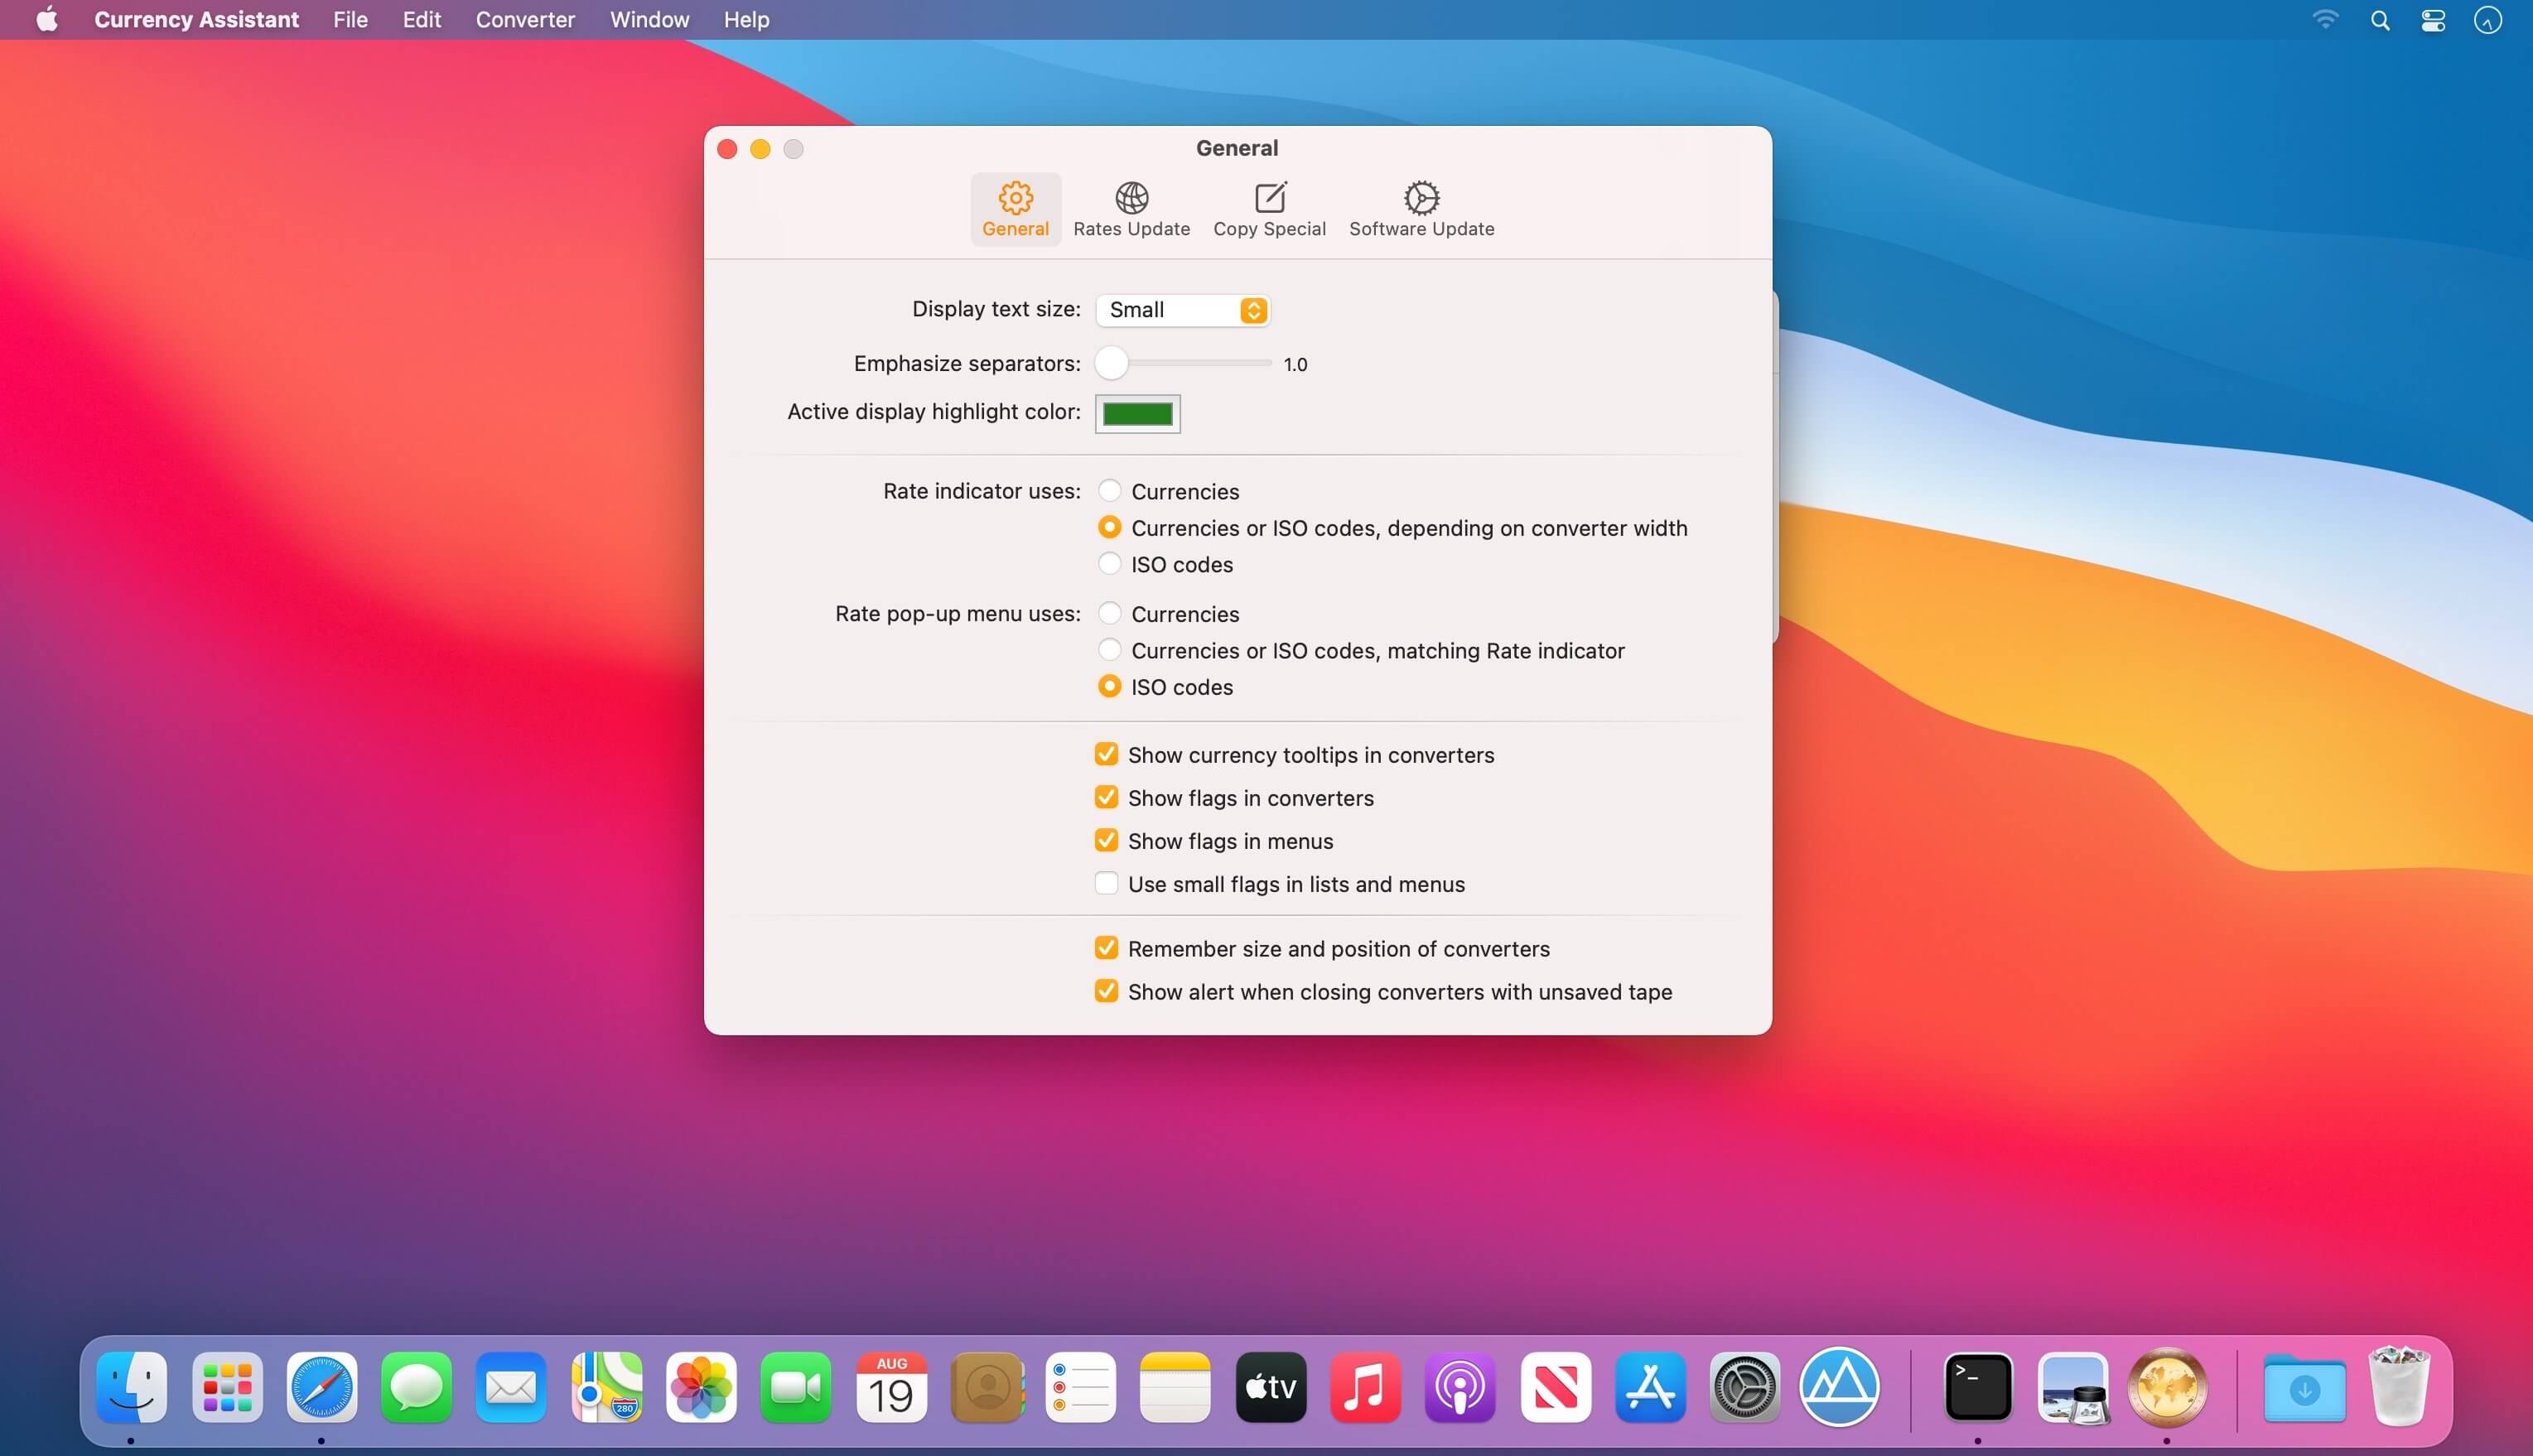
Task: Select Currencies for Rate indicator
Action: 1109,491
